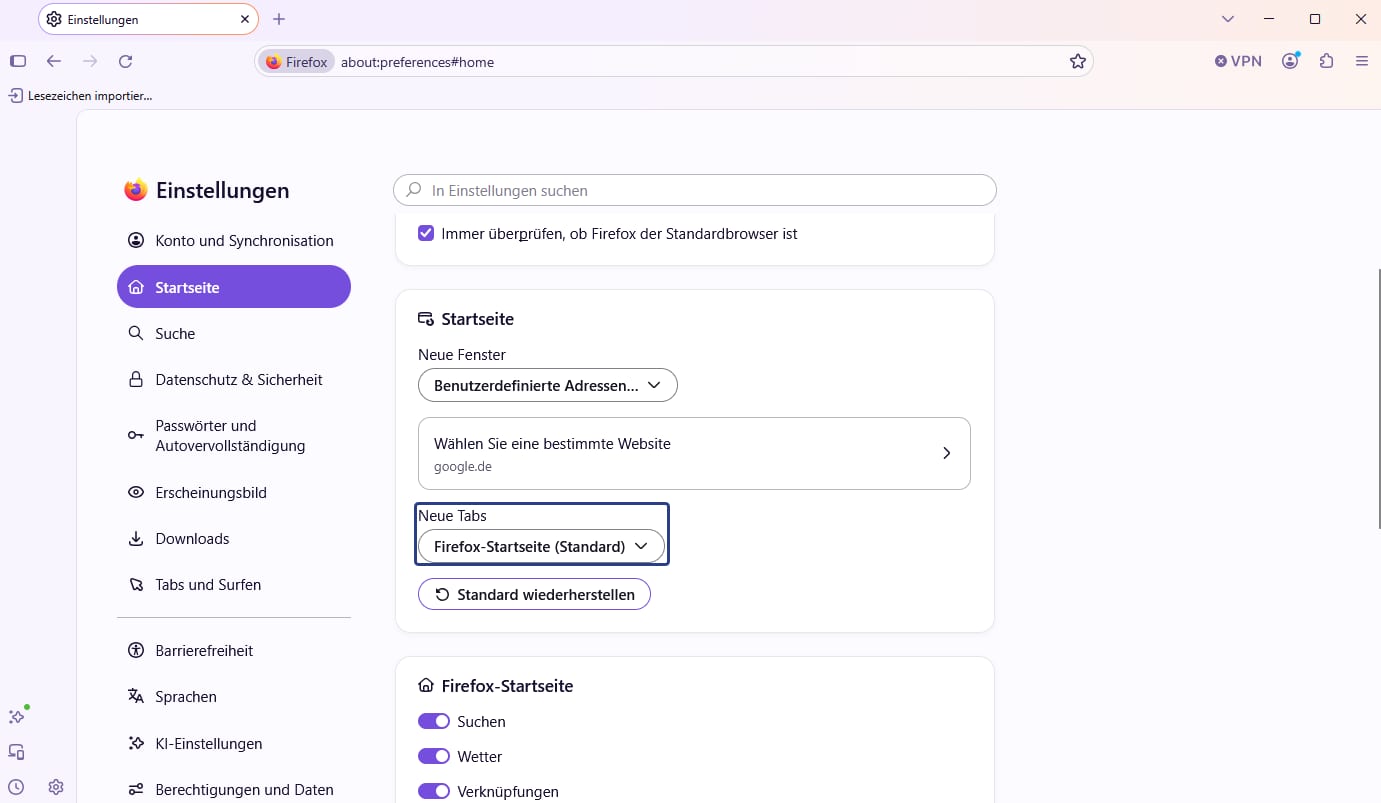
Task: Open Tabs und Surfen settings
Action: pos(233,584)
